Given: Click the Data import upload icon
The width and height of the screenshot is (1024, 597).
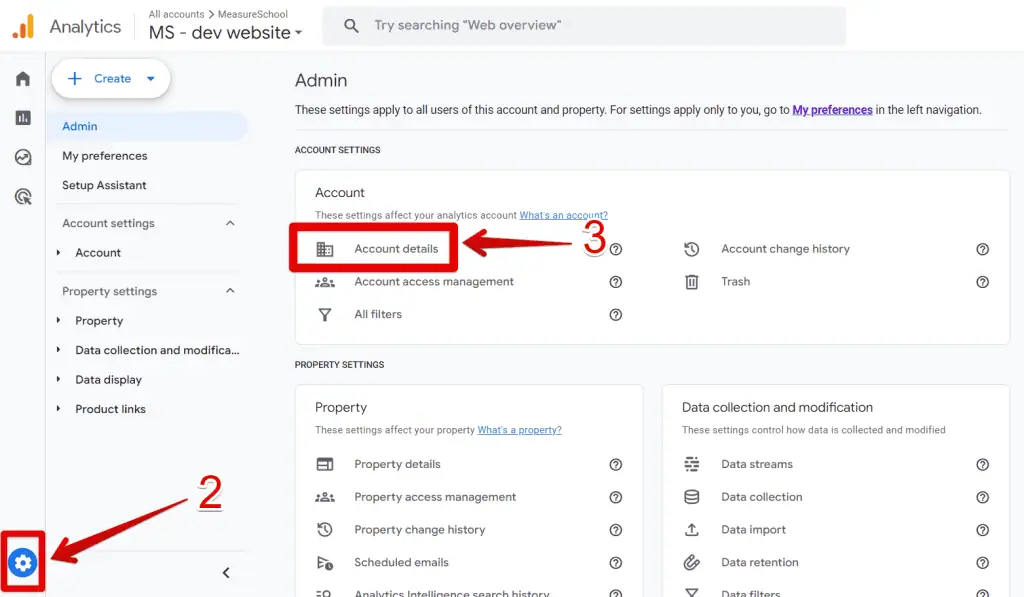Looking at the screenshot, I should tap(691, 529).
